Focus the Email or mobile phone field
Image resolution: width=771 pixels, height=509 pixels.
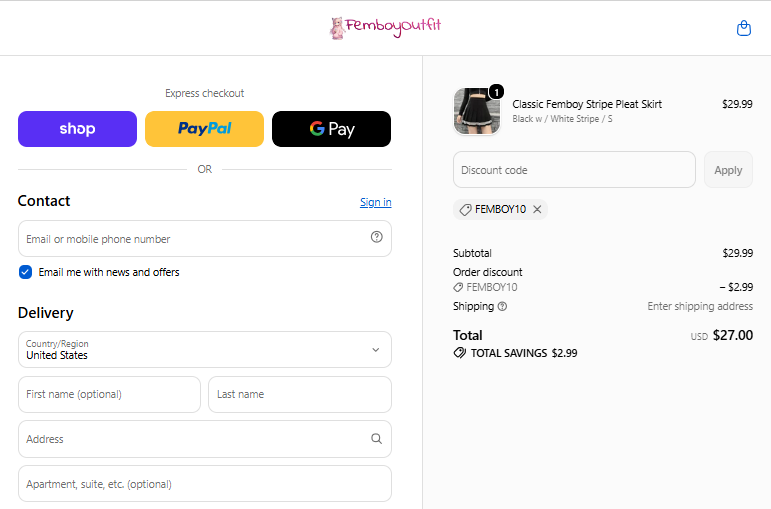[205, 239]
